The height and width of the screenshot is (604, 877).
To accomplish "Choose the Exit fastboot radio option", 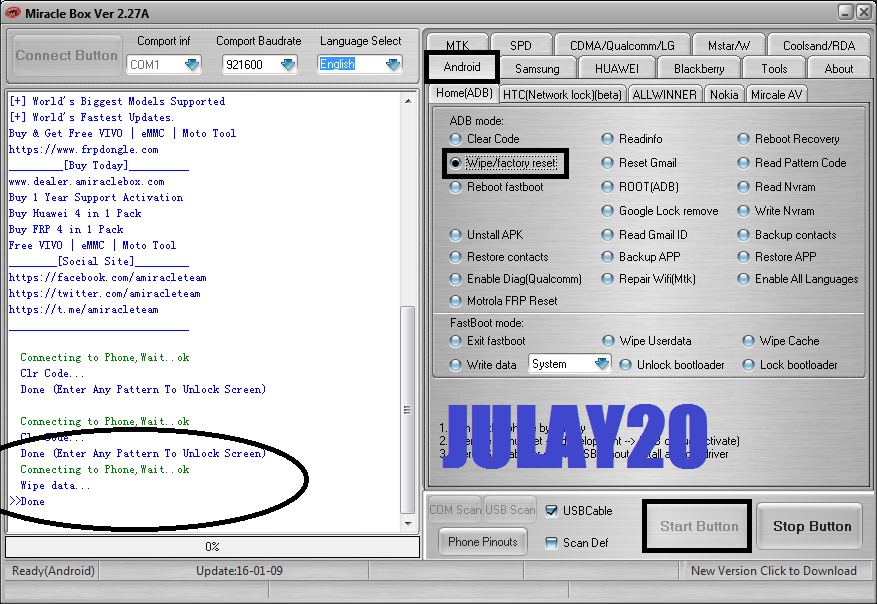I will [455, 341].
